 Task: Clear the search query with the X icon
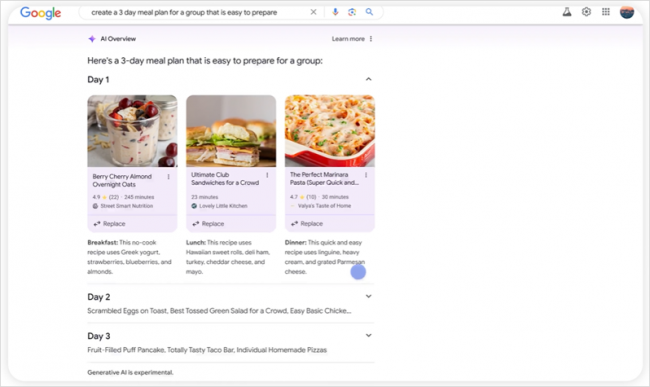313,12
